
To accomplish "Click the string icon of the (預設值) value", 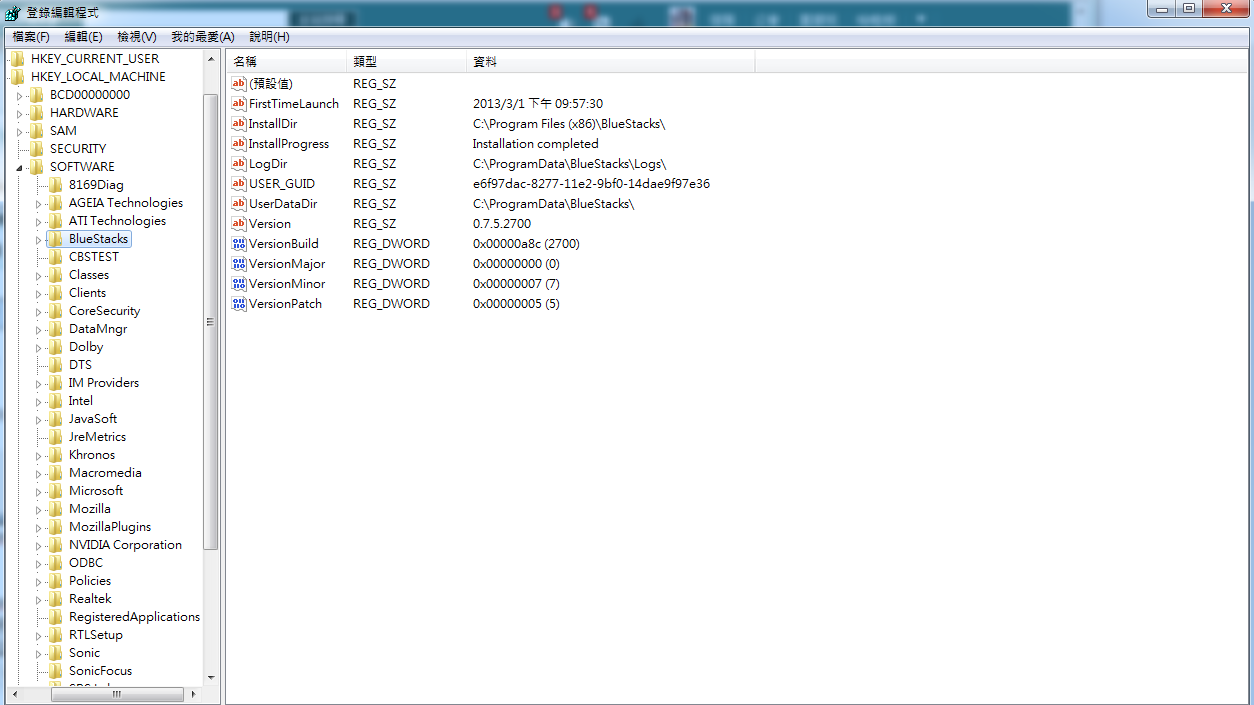I will [239, 84].
